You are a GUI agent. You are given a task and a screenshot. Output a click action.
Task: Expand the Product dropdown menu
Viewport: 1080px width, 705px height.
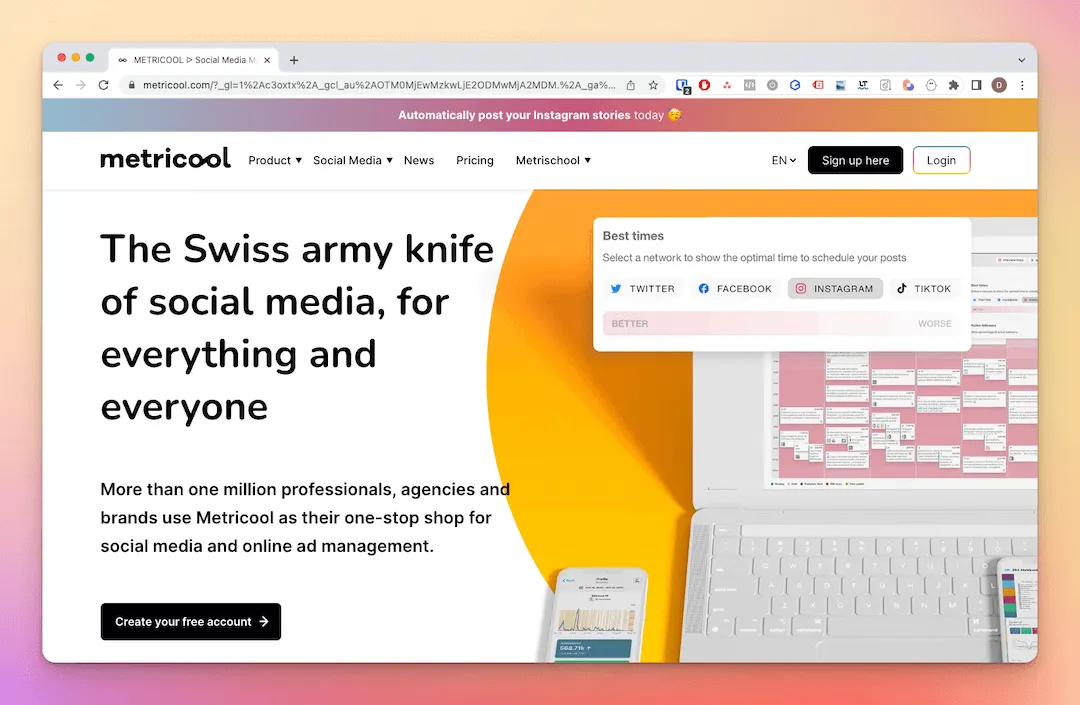coord(275,160)
